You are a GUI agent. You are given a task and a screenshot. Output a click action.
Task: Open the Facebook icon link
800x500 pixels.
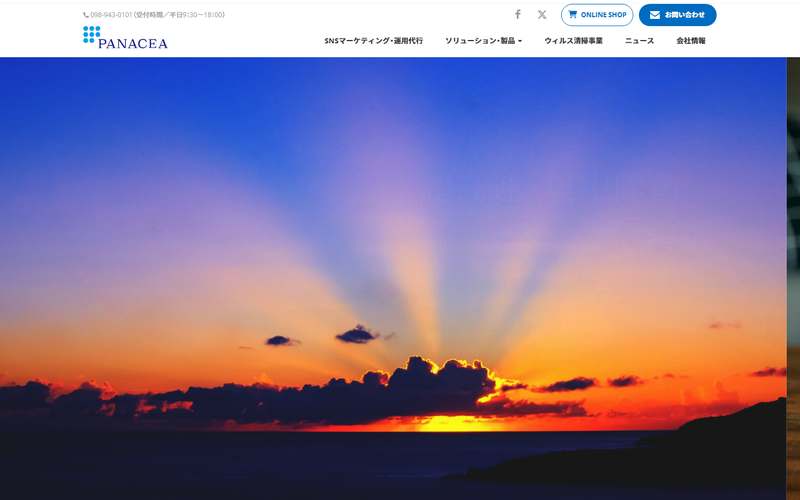click(517, 15)
